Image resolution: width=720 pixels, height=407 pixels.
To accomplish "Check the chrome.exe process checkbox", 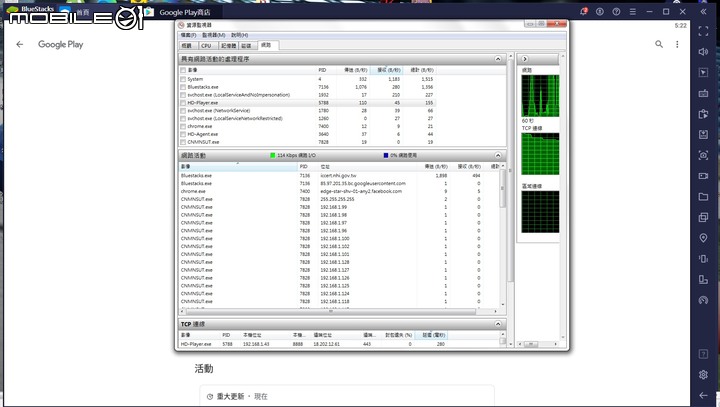I will (183, 126).
